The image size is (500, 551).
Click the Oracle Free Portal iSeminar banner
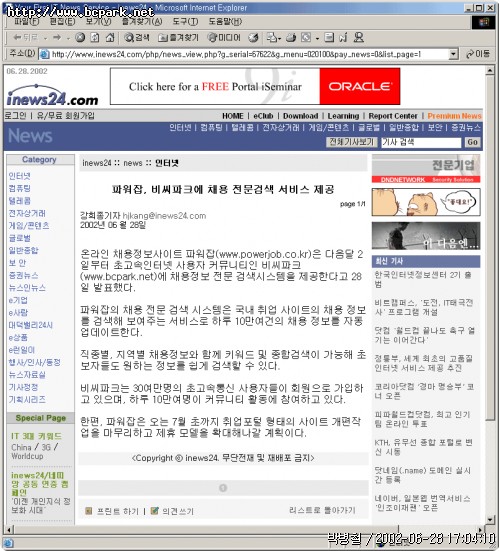tap(255, 86)
